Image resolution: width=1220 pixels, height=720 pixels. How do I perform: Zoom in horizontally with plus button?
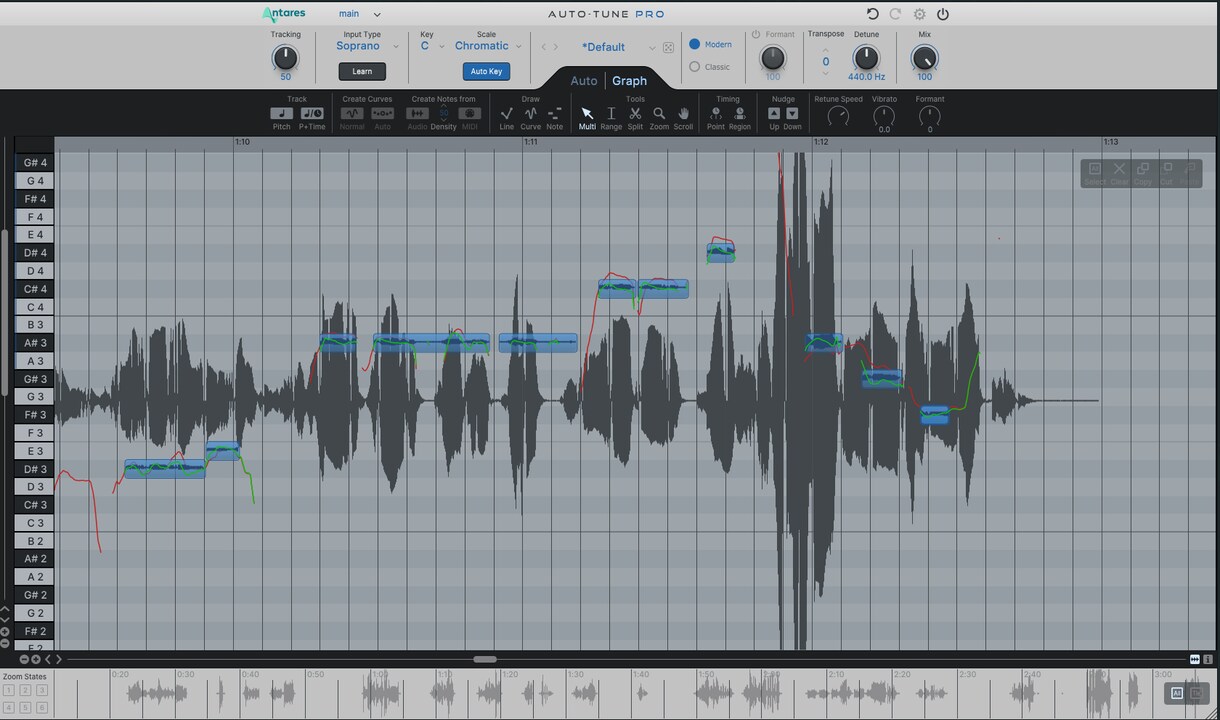(36, 659)
